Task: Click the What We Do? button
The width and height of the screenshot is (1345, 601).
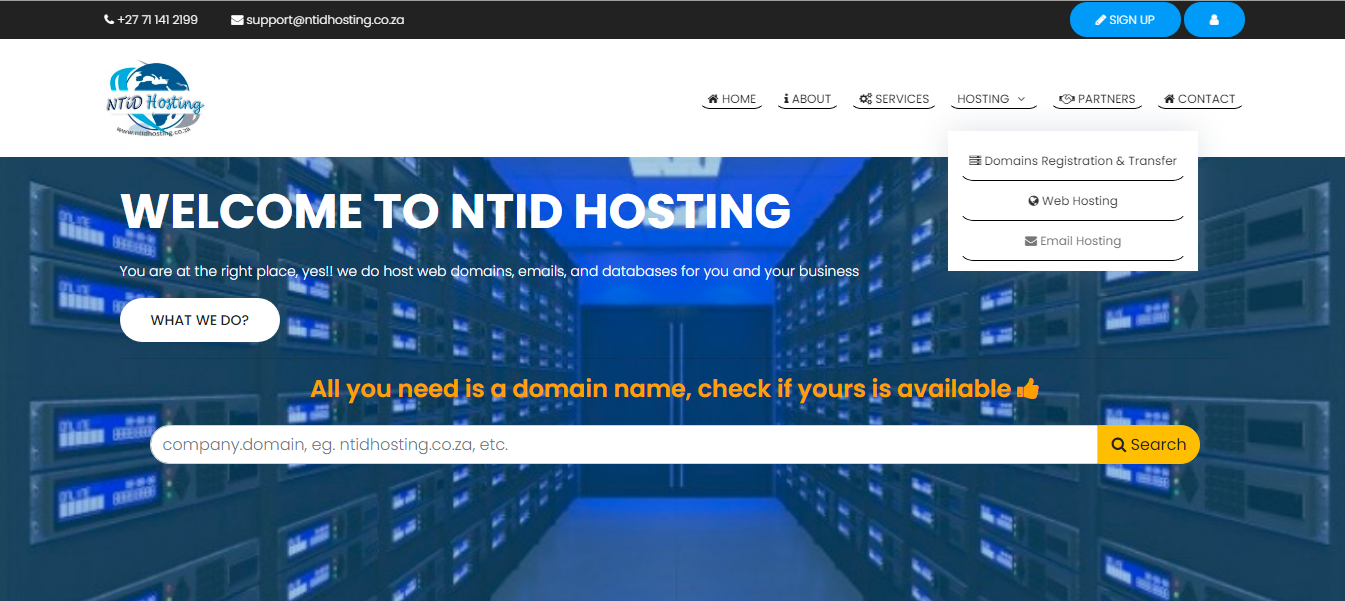Action: tap(200, 320)
